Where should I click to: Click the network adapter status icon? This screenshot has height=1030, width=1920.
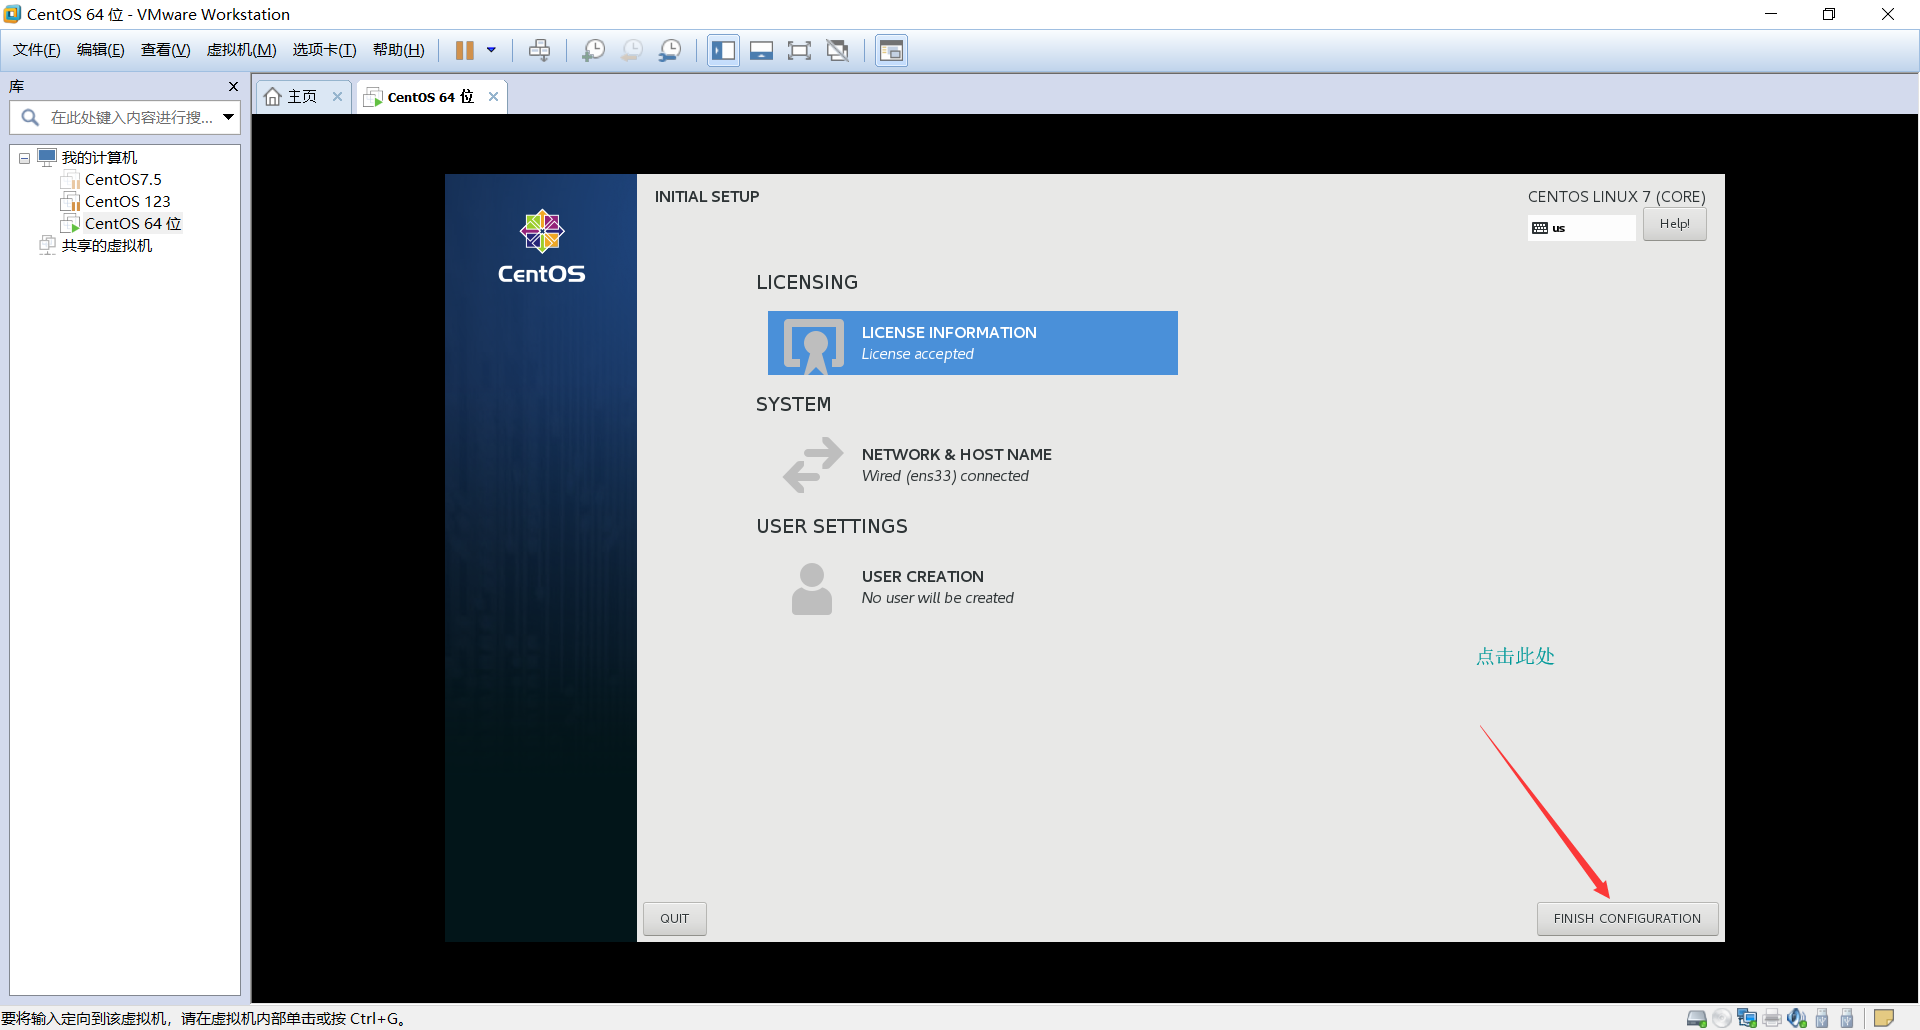[x=1747, y=1018]
